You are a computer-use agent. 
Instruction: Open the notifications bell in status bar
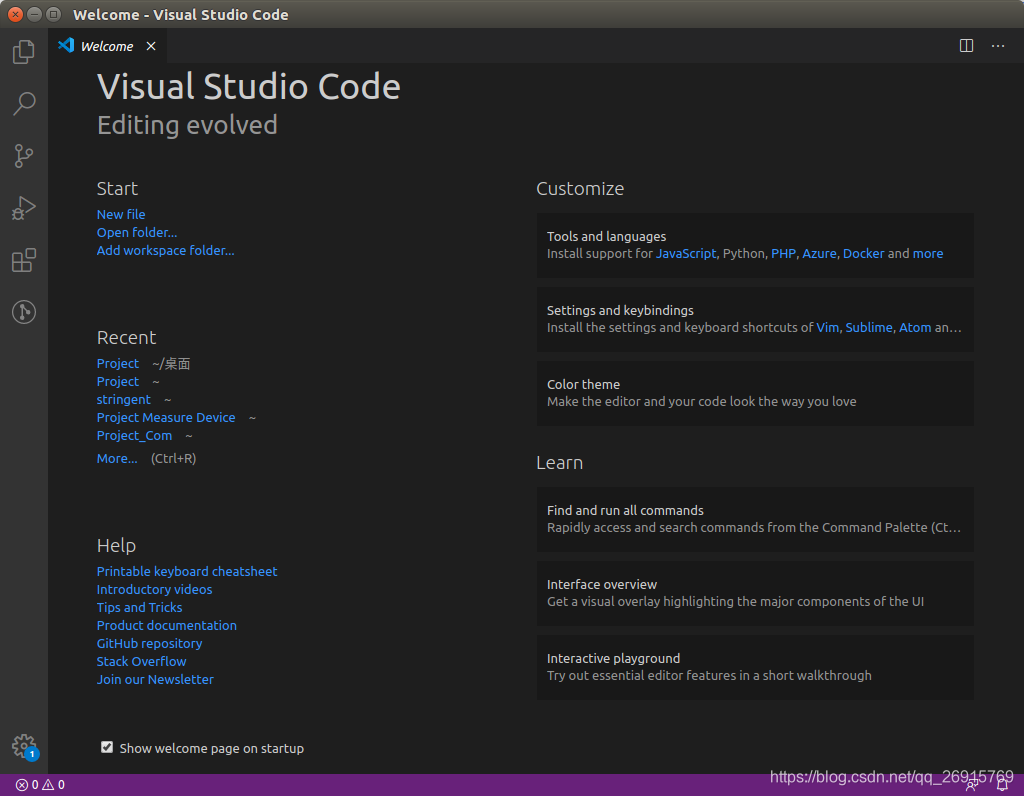1001,785
